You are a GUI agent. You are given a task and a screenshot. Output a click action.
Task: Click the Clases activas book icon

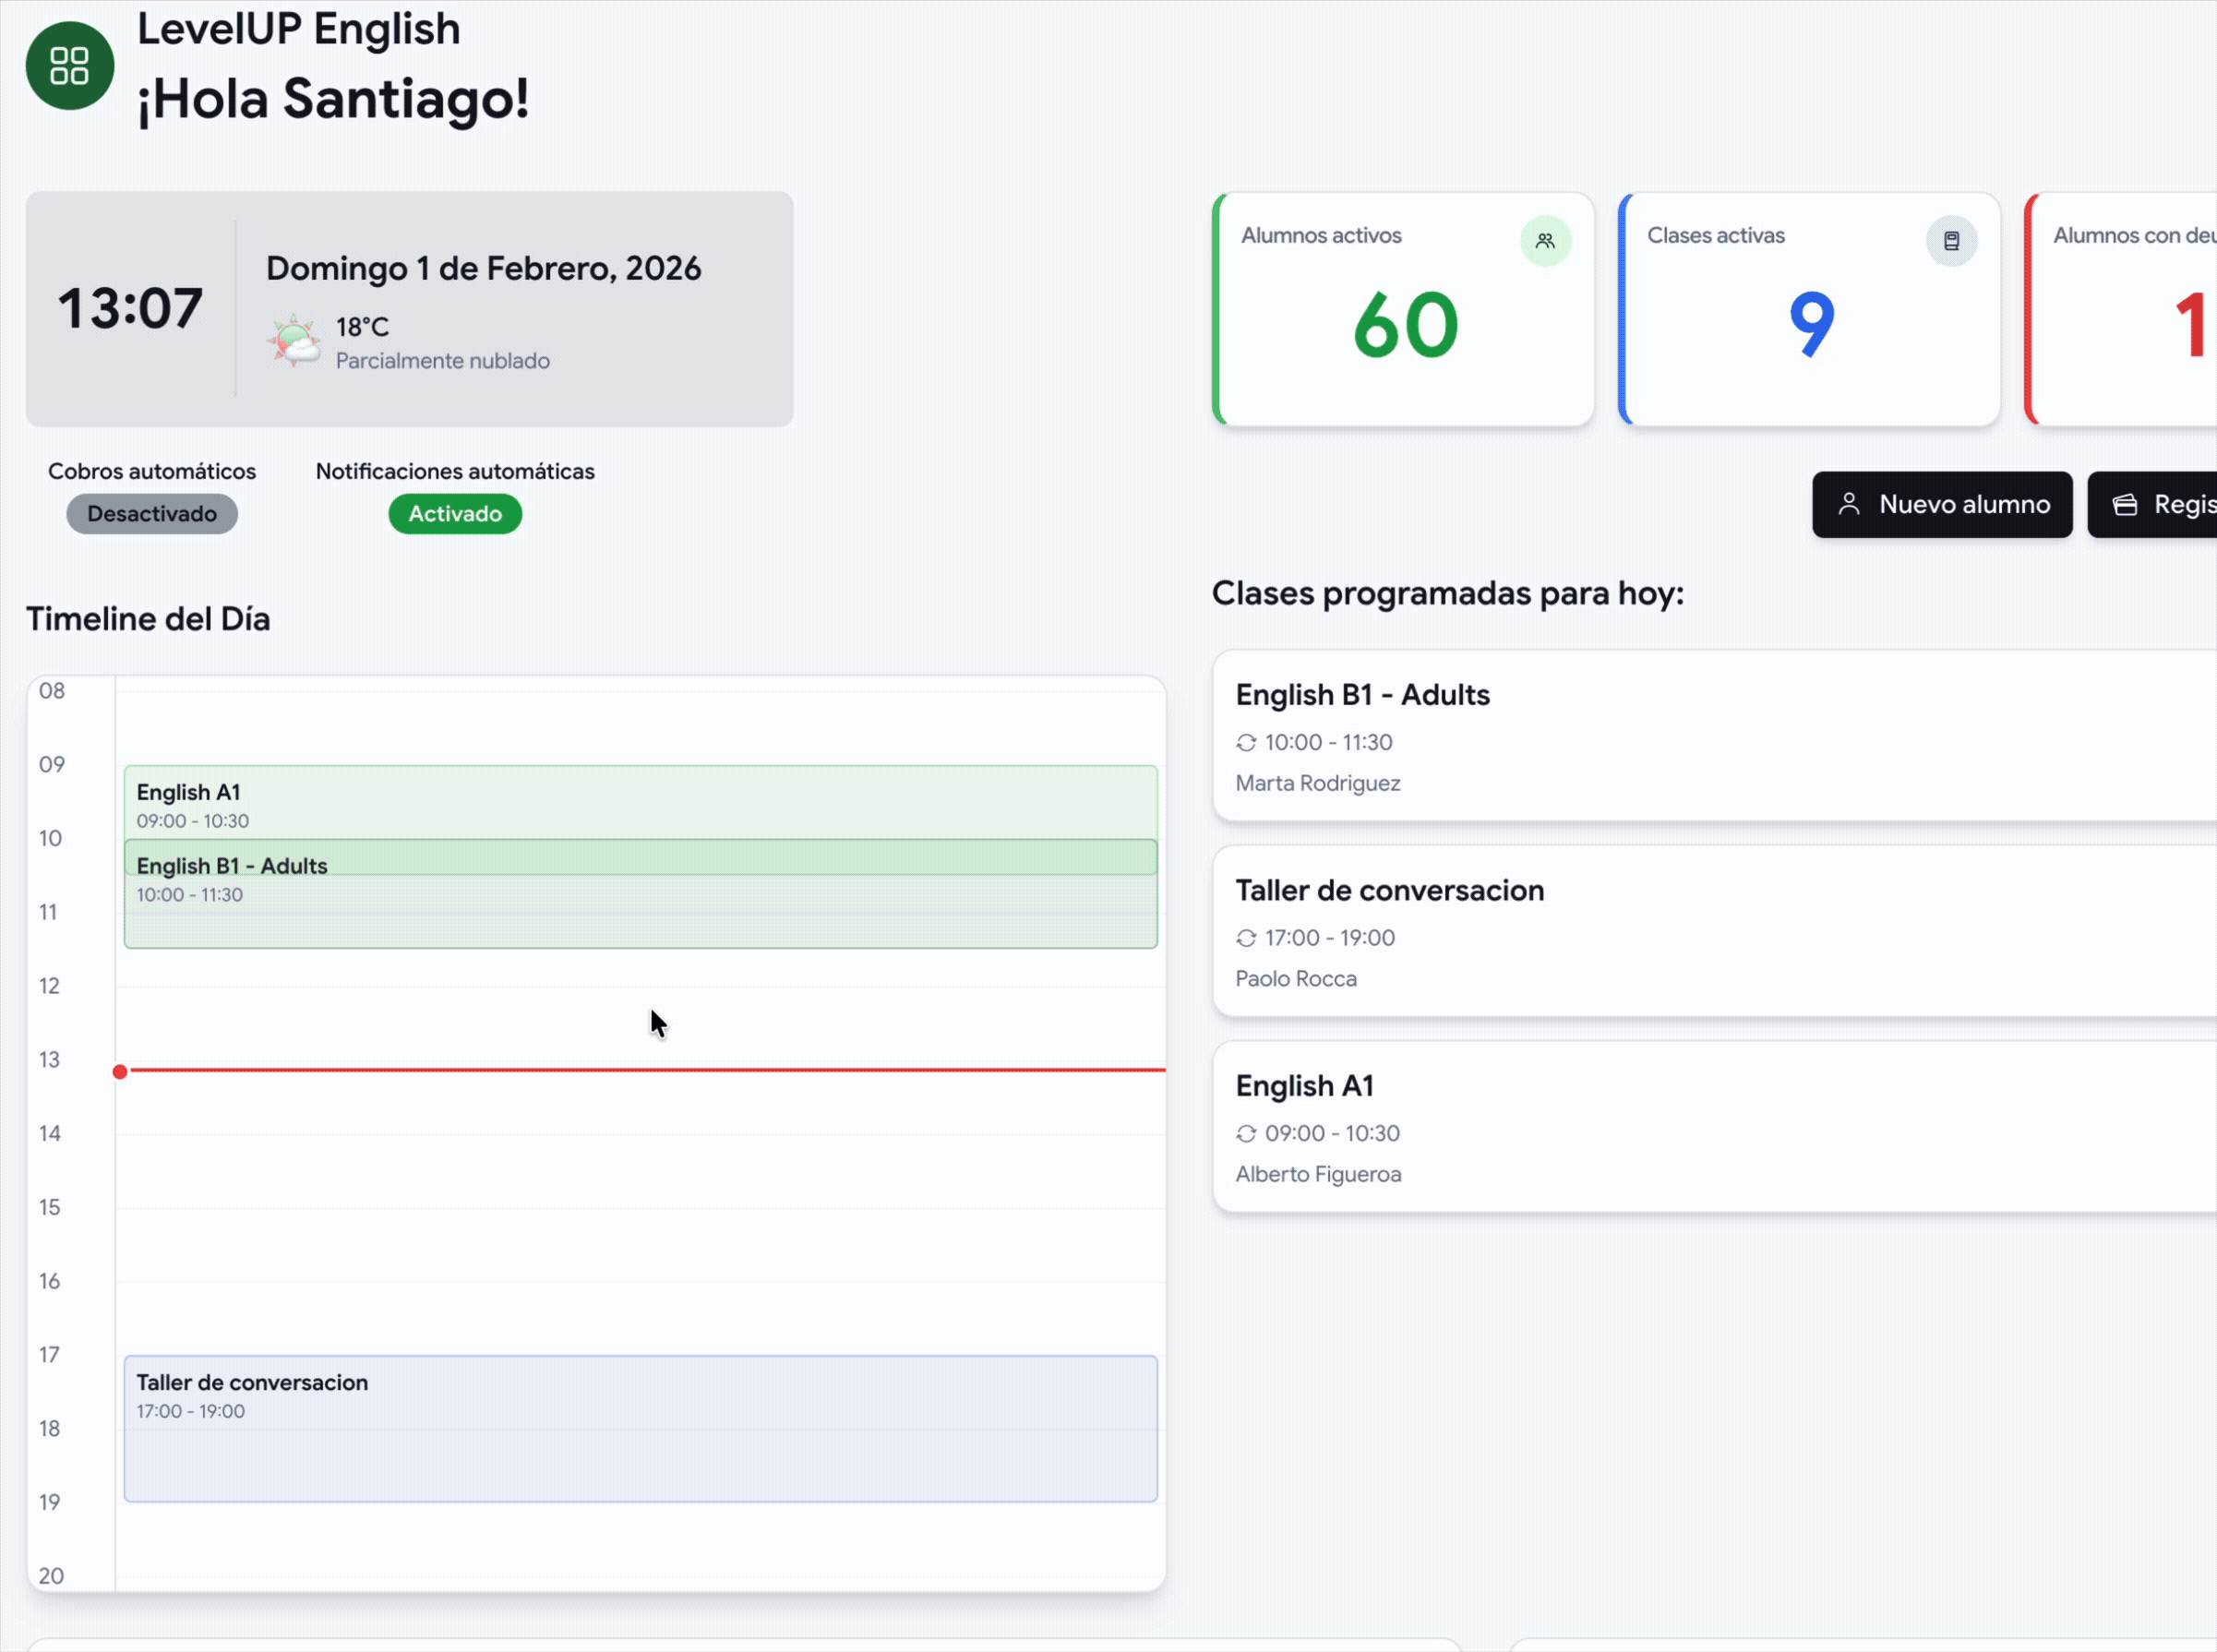[1951, 241]
